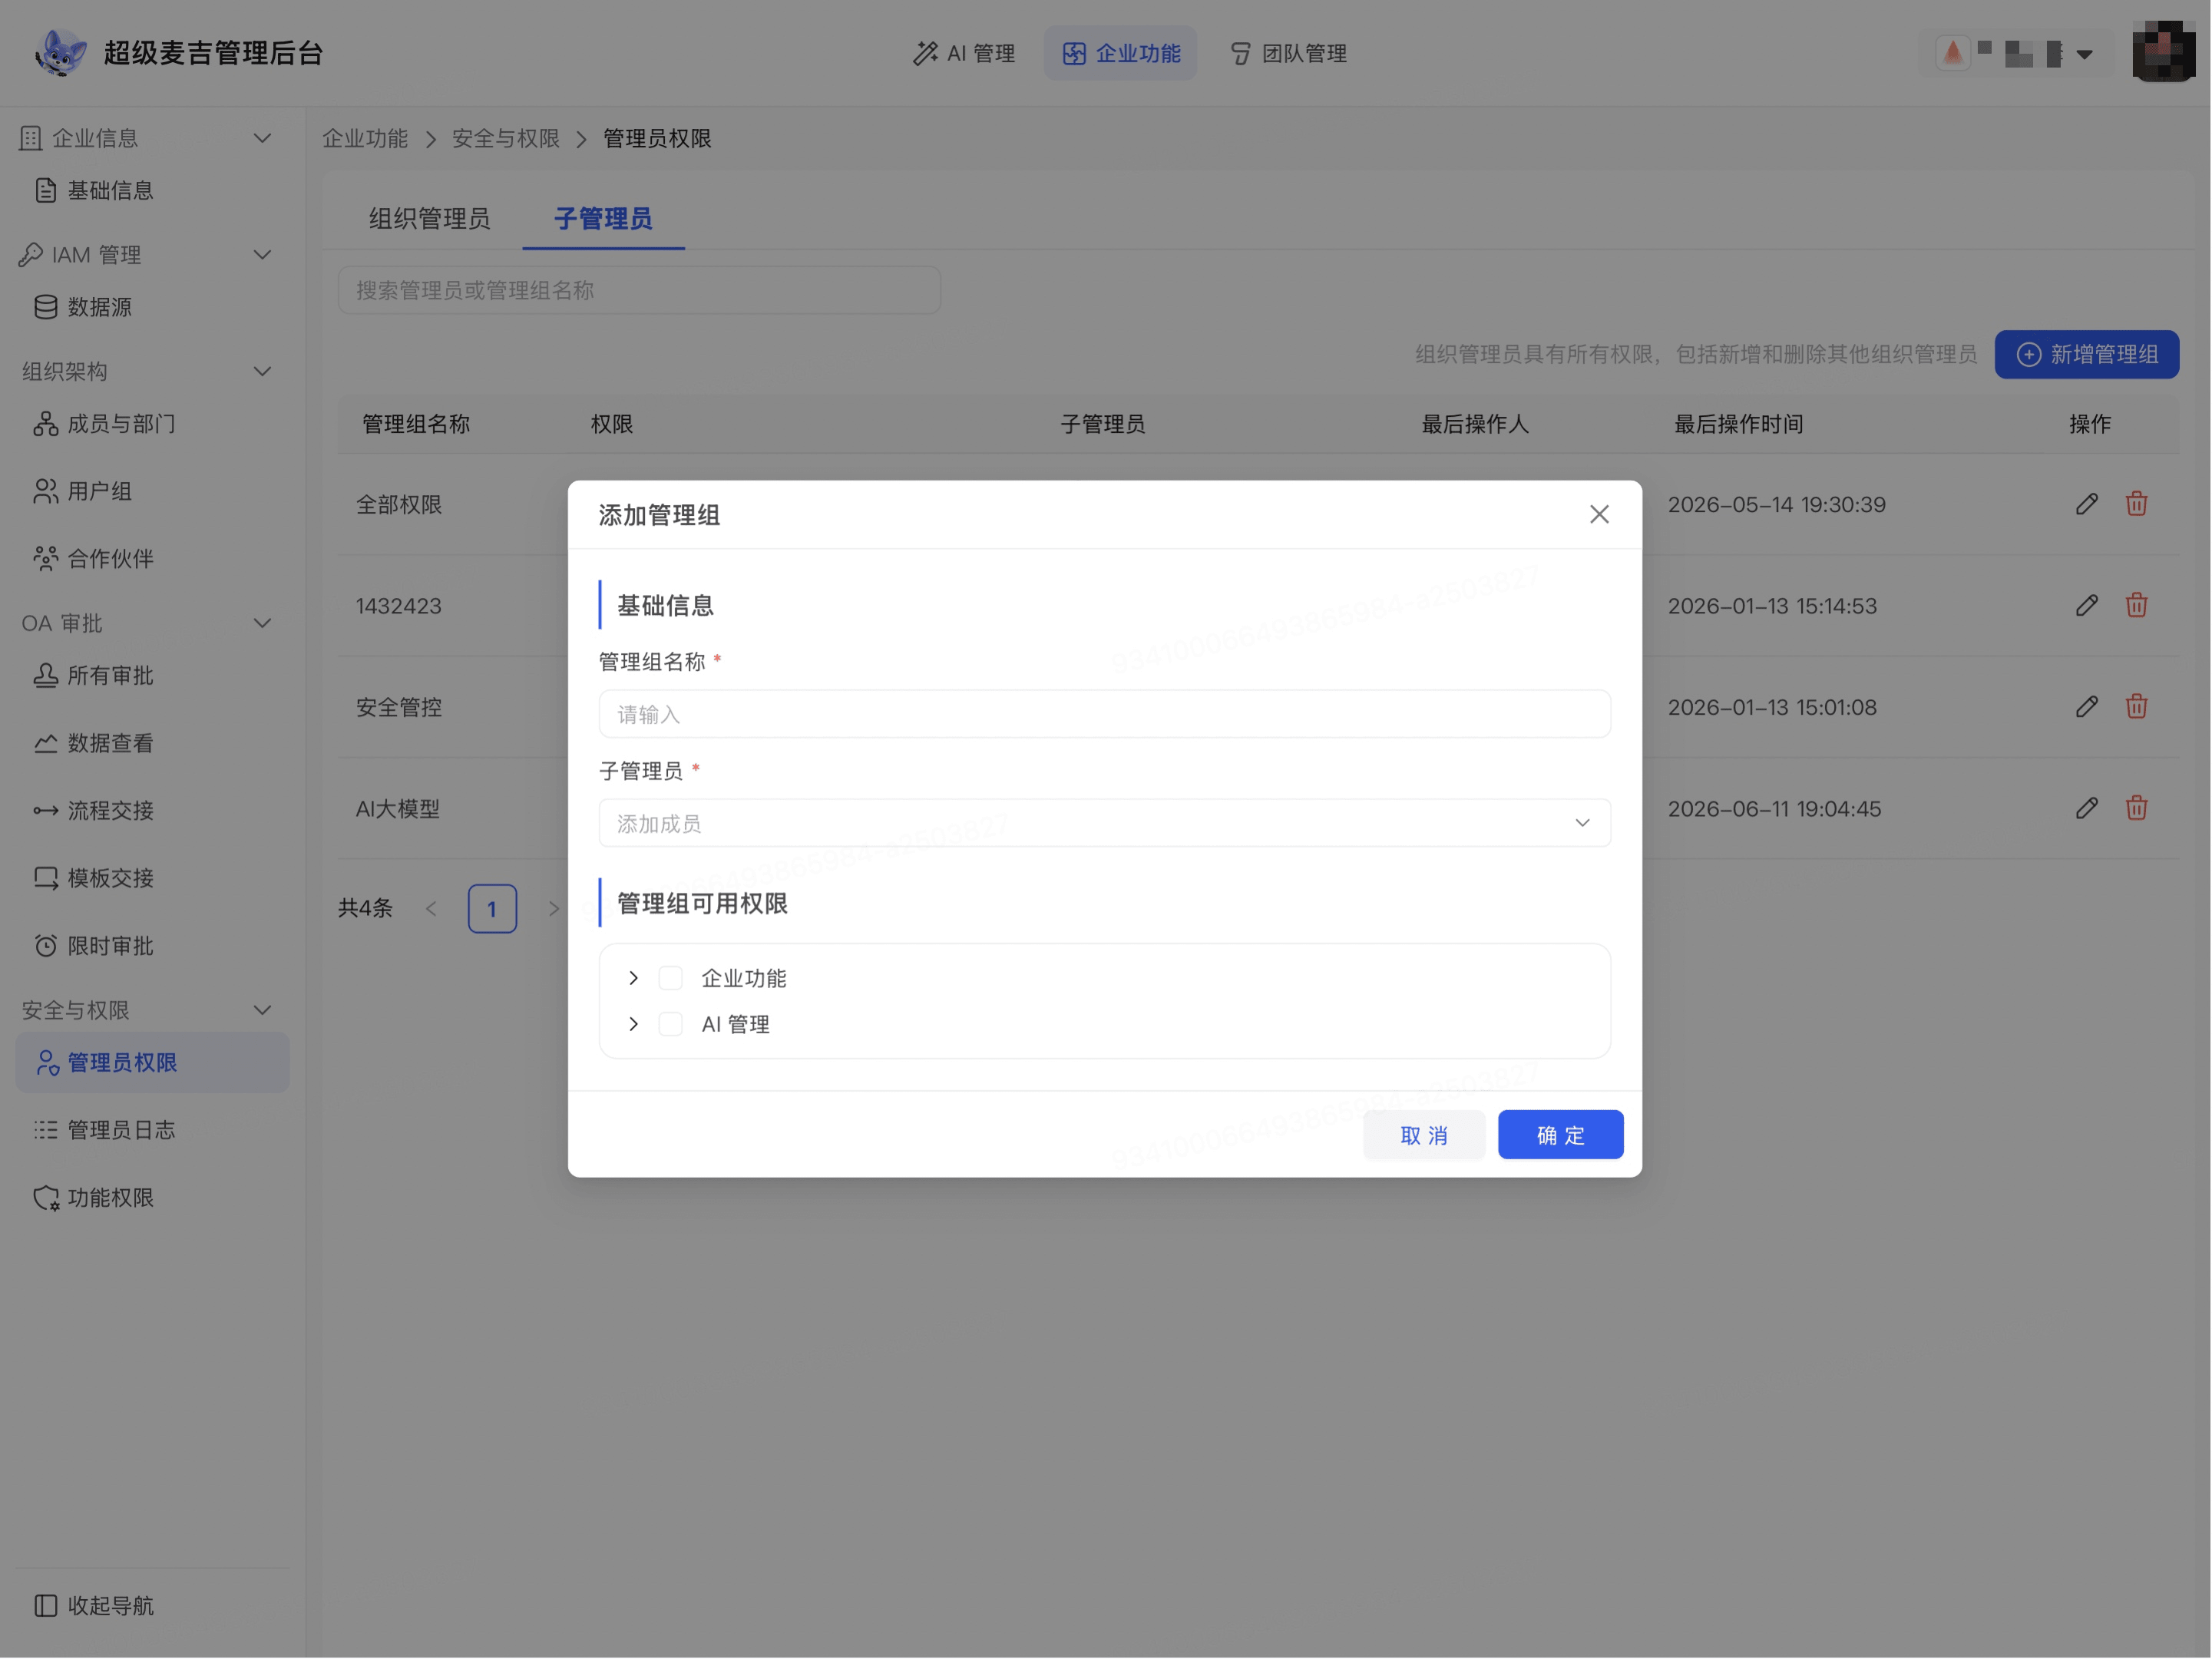The image size is (2212, 1659).
Task: Open 合作伙伴 sidebar item
Action: (x=152, y=559)
